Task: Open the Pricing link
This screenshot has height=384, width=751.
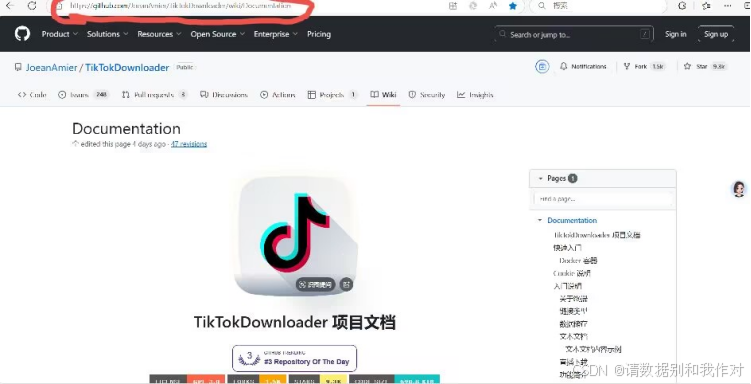Action: (x=319, y=34)
